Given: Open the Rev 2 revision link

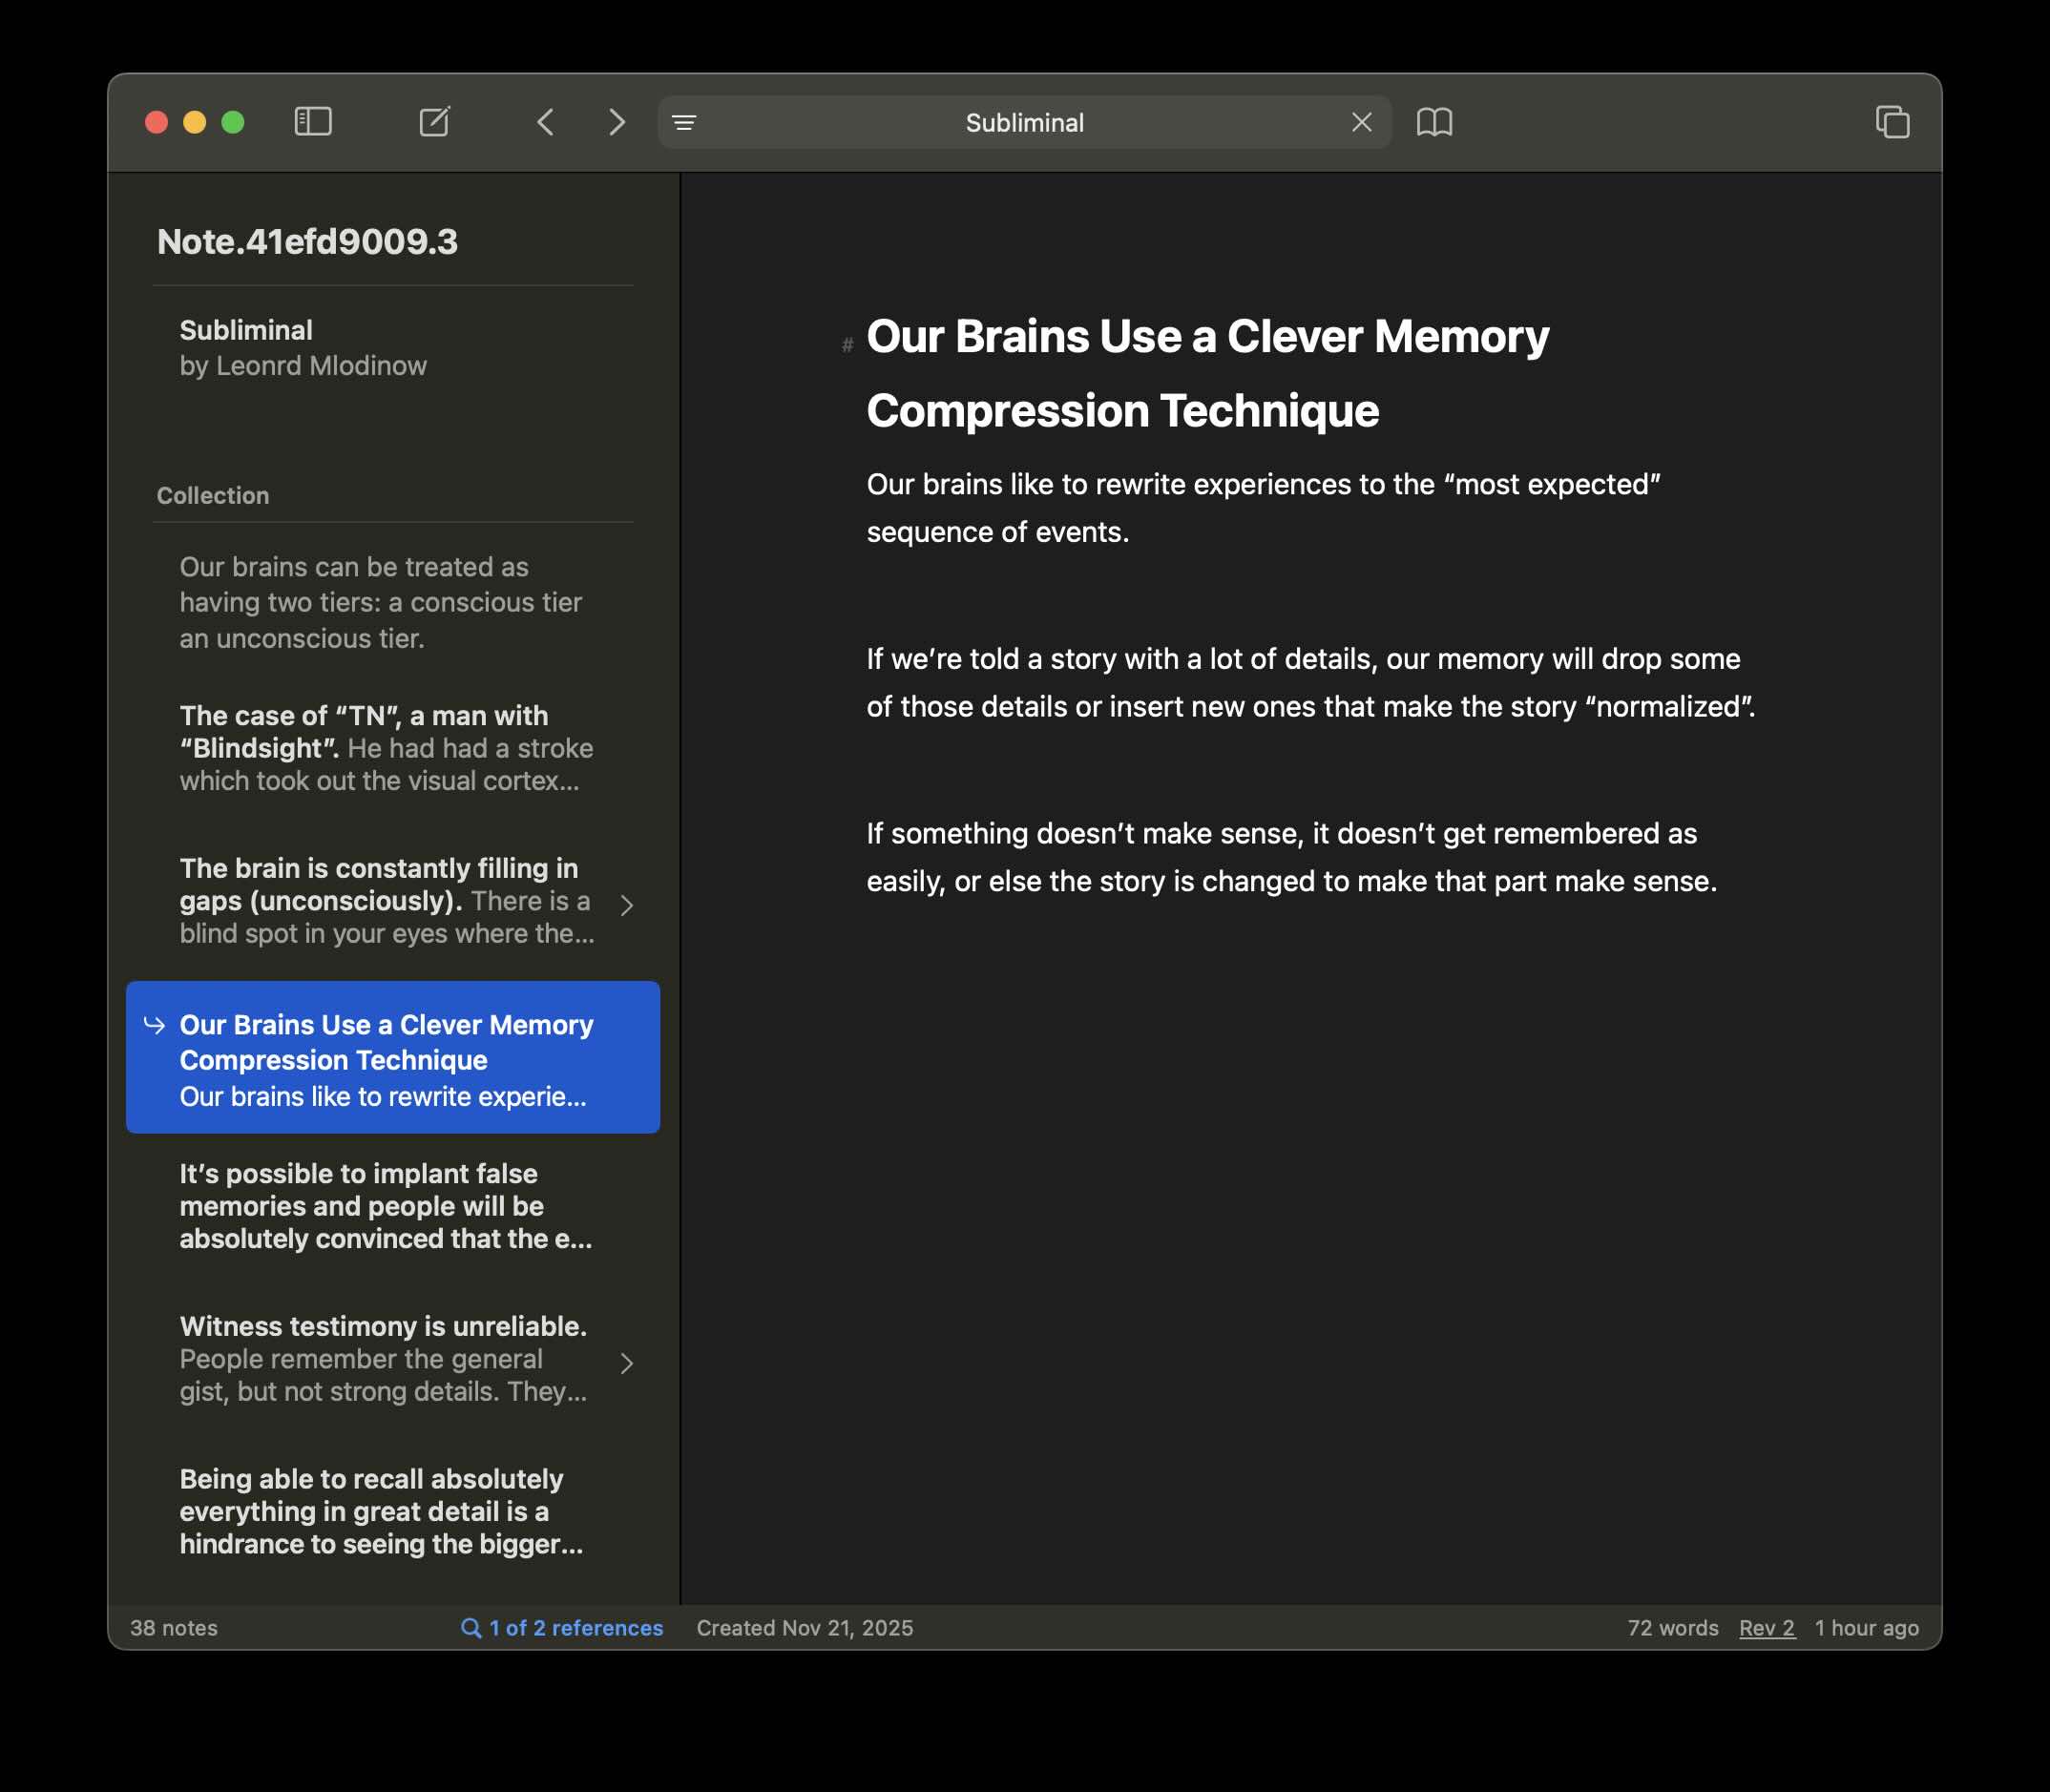Looking at the screenshot, I should [1766, 1628].
